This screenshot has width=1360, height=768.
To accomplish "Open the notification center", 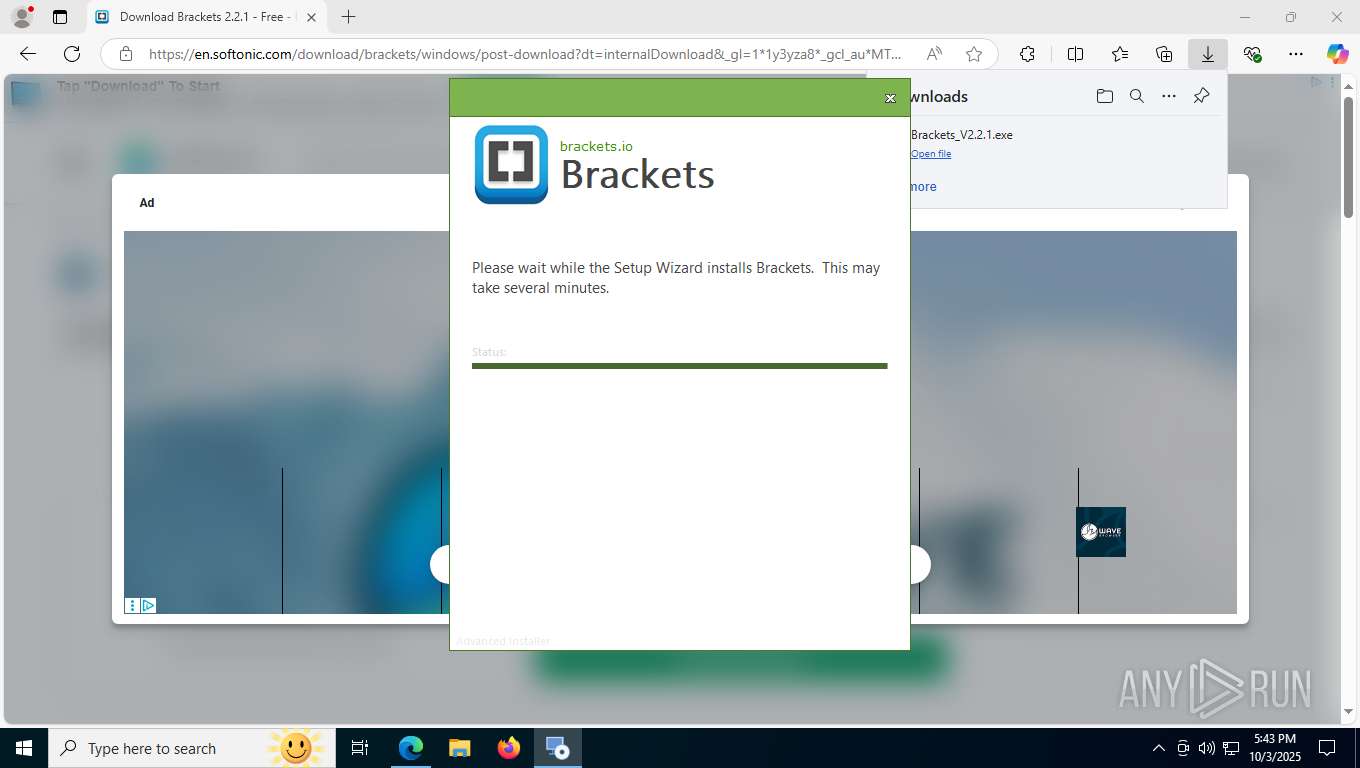I will pyautogui.click(x=1327, y=748).
